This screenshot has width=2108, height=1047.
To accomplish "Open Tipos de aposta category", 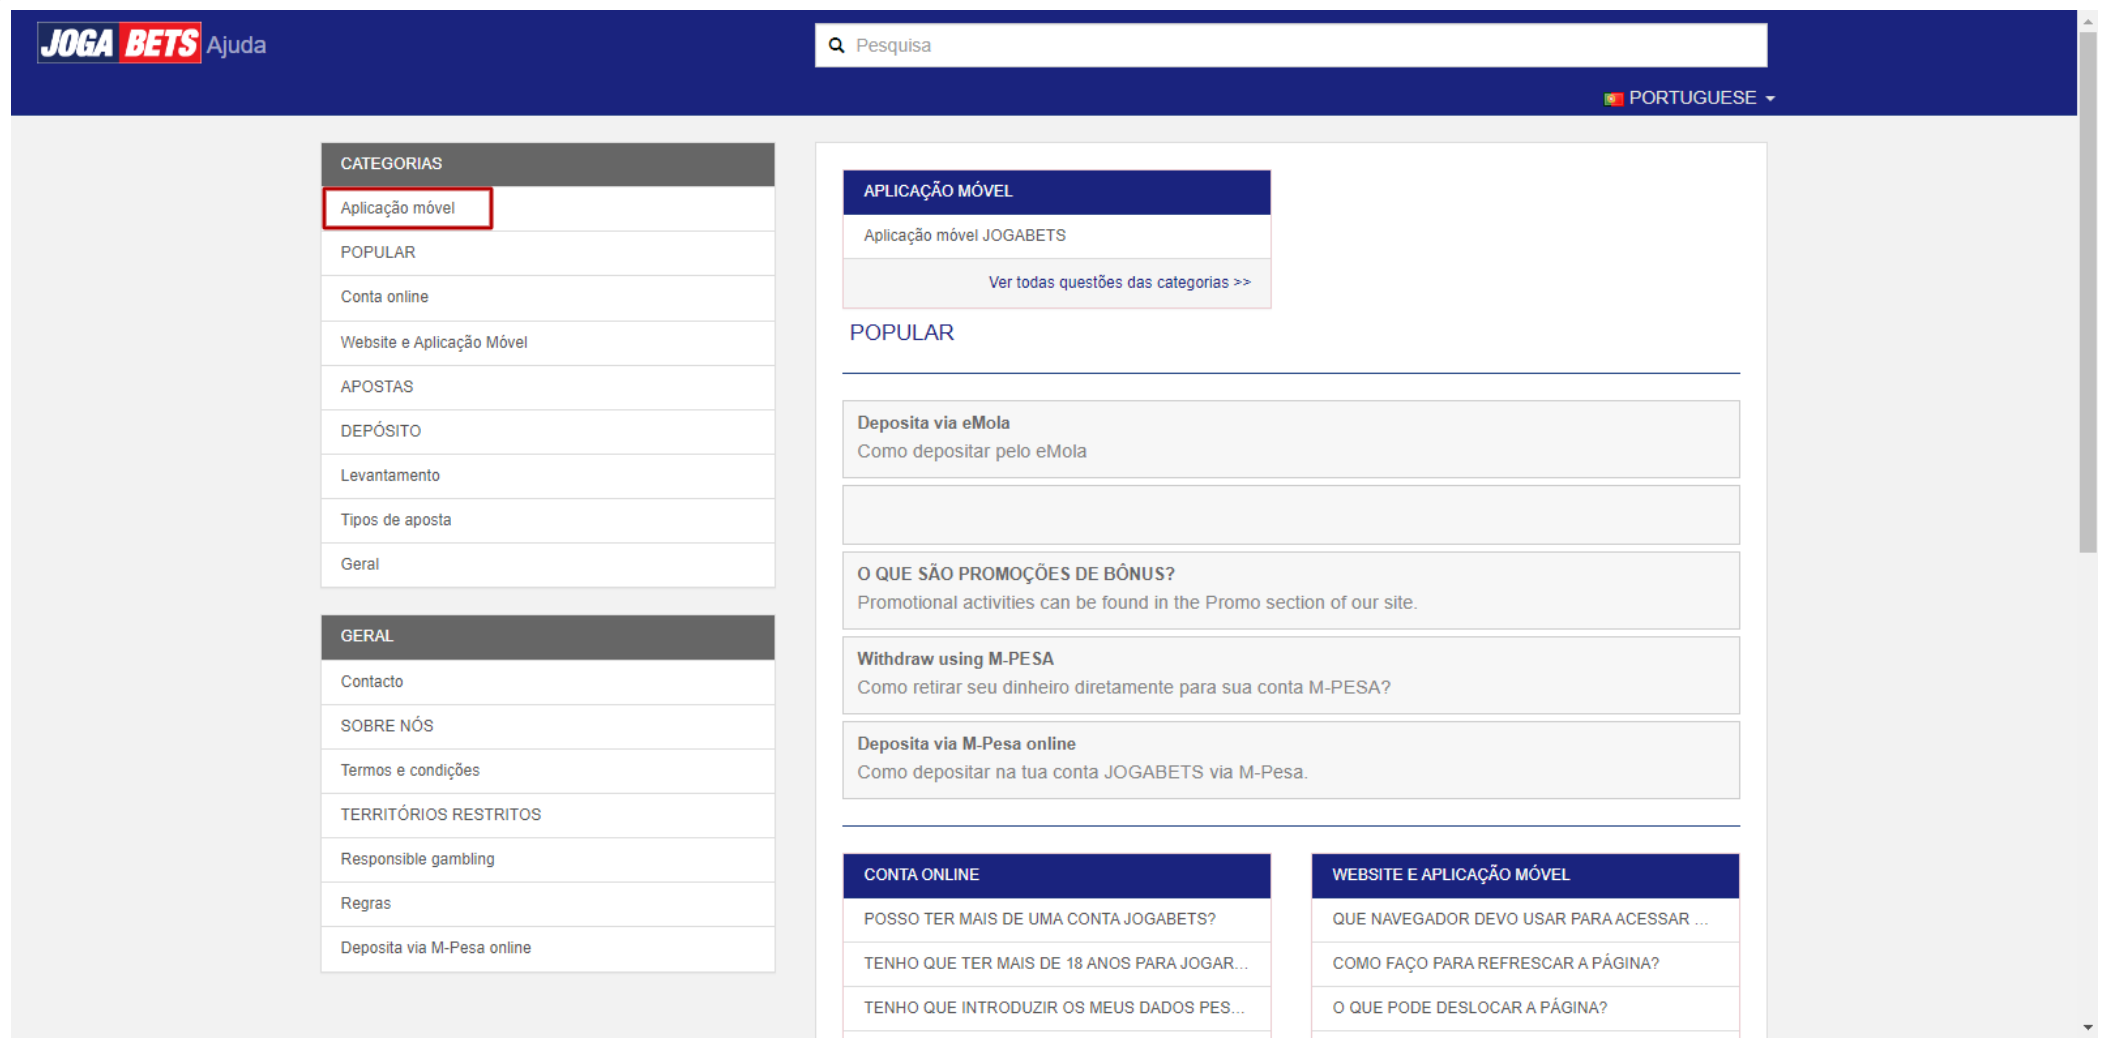I will tap(547, 520).
